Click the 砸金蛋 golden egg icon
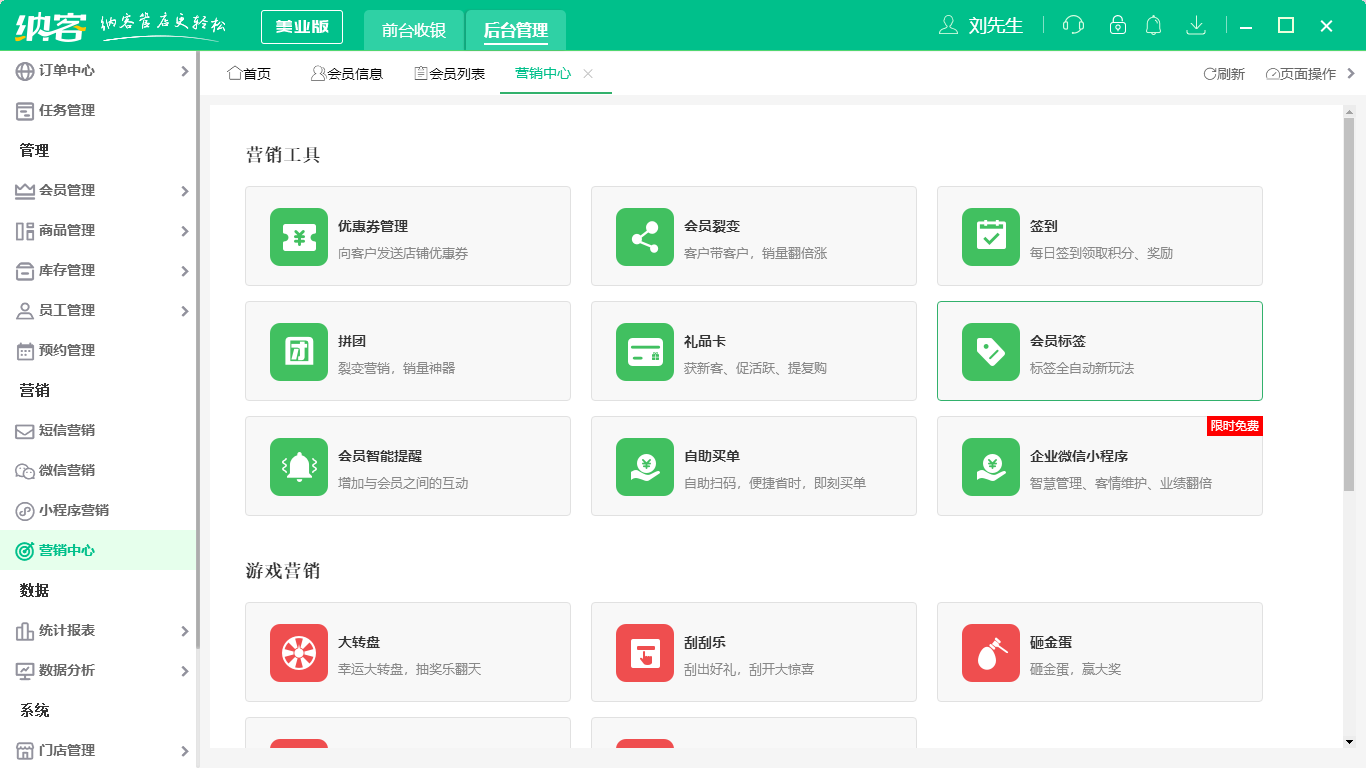Viewport: 1366px width, 768px height. click(990, 652)
